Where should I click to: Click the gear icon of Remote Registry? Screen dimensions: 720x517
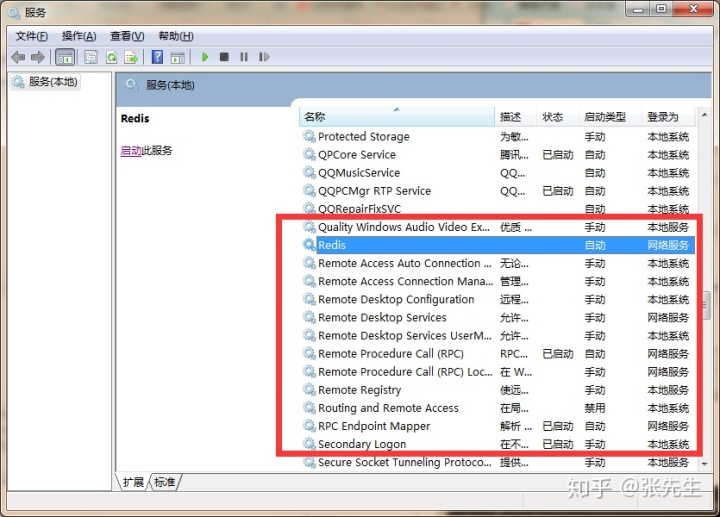[x=309, y=390]
